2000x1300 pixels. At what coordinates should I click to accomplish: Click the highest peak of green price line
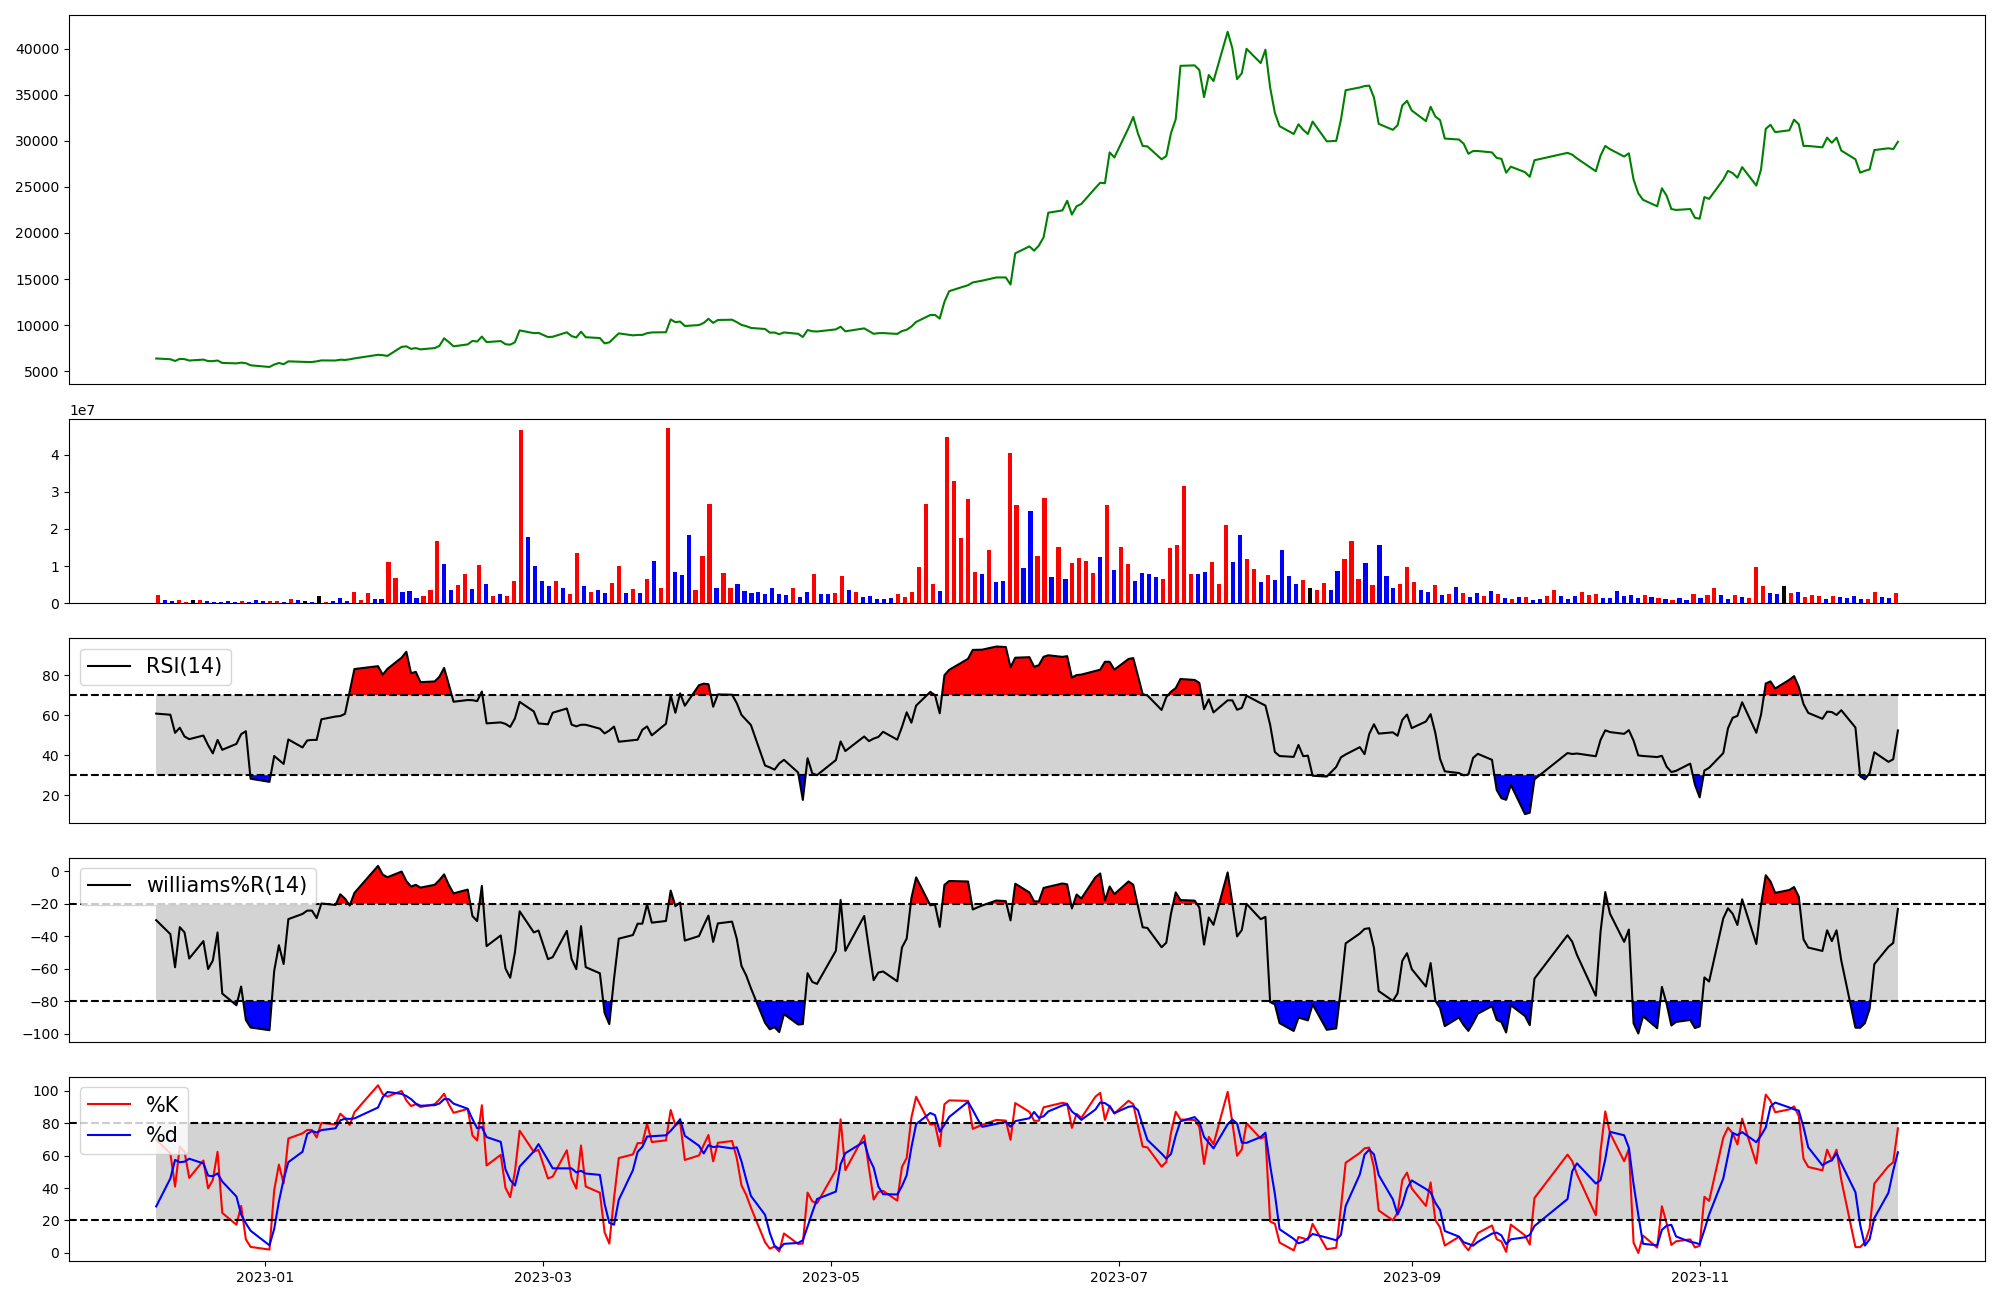(x=1227, y=32)
